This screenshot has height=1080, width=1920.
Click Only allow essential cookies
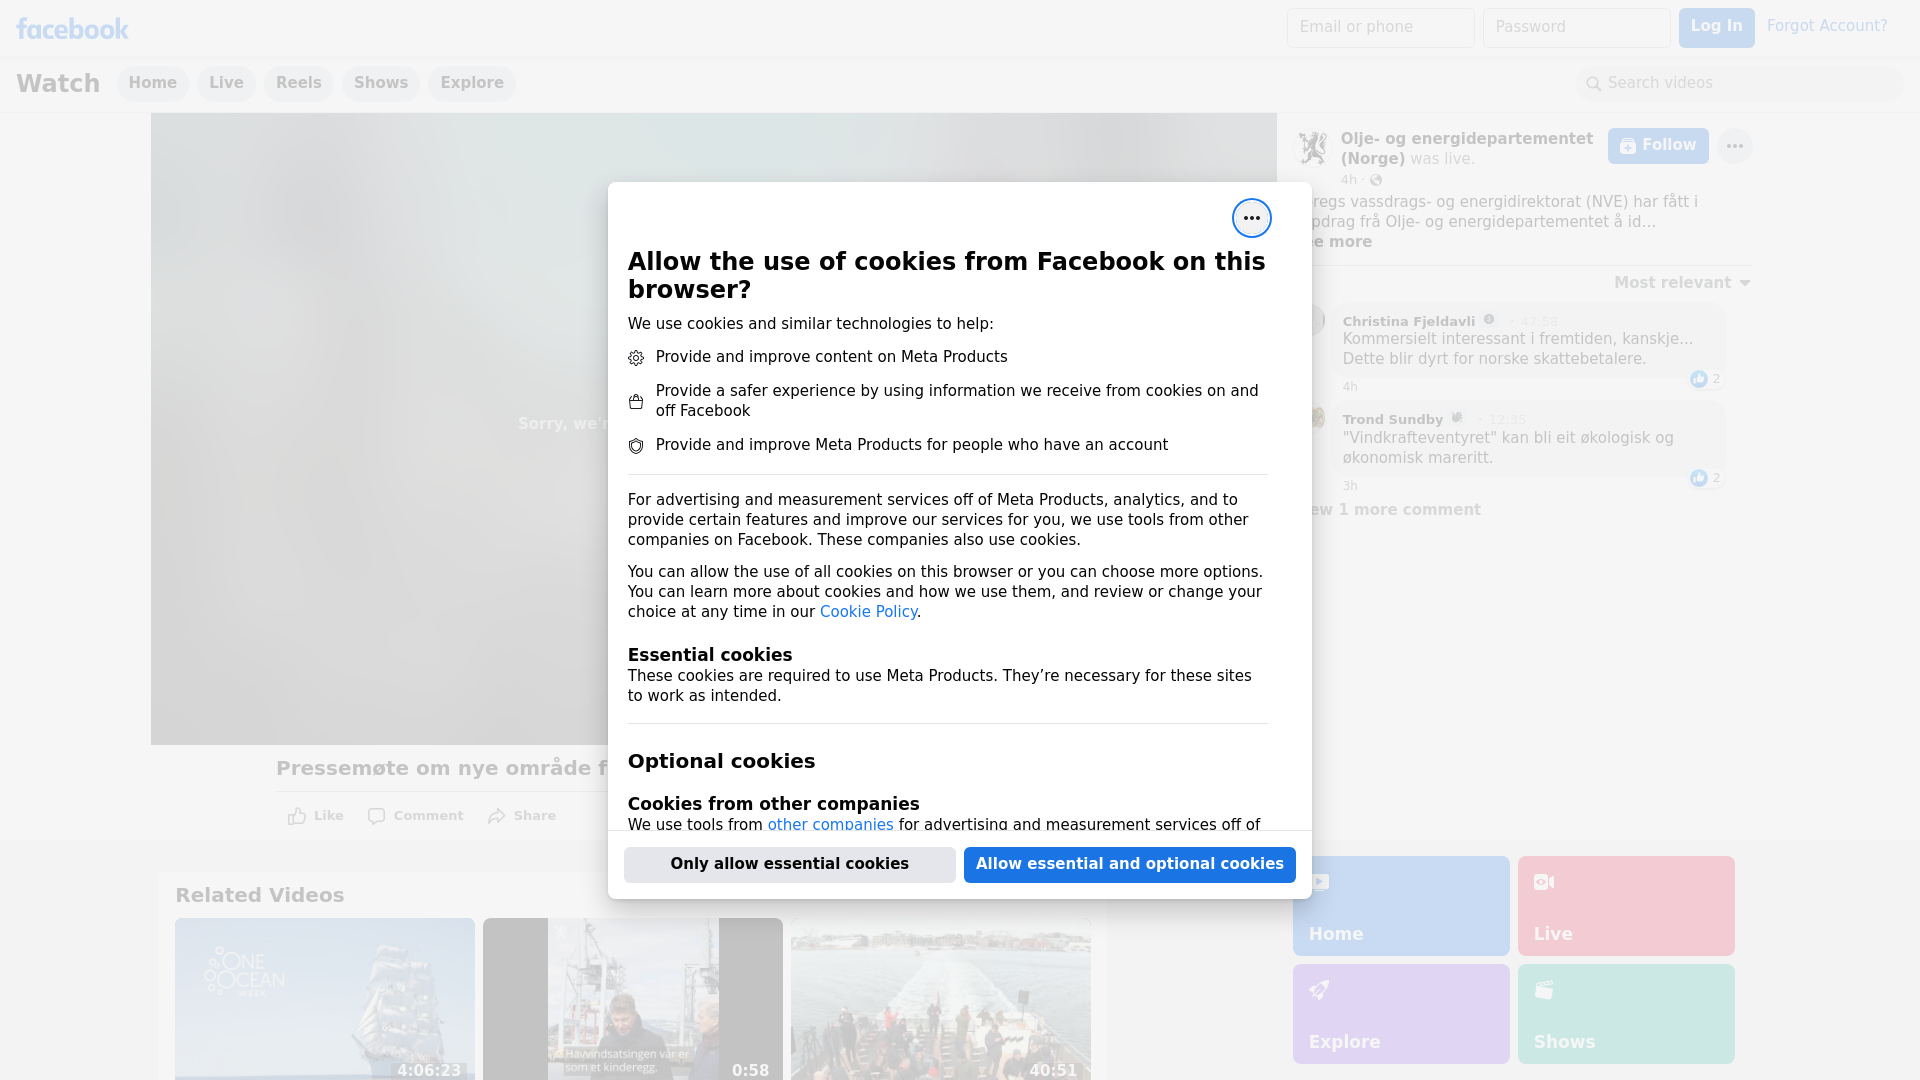790,865
